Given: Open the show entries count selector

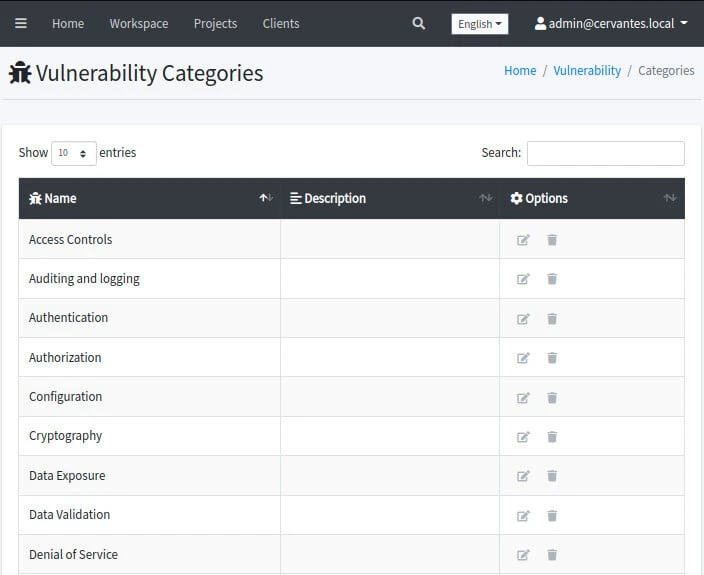Looking at the screenshot, I should 73,153.
